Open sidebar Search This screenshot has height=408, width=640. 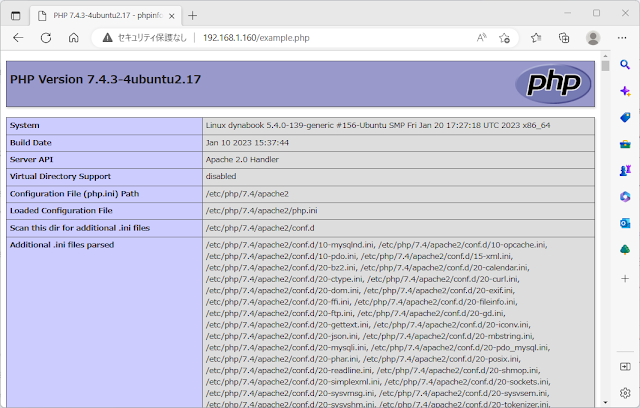[625, 64]
